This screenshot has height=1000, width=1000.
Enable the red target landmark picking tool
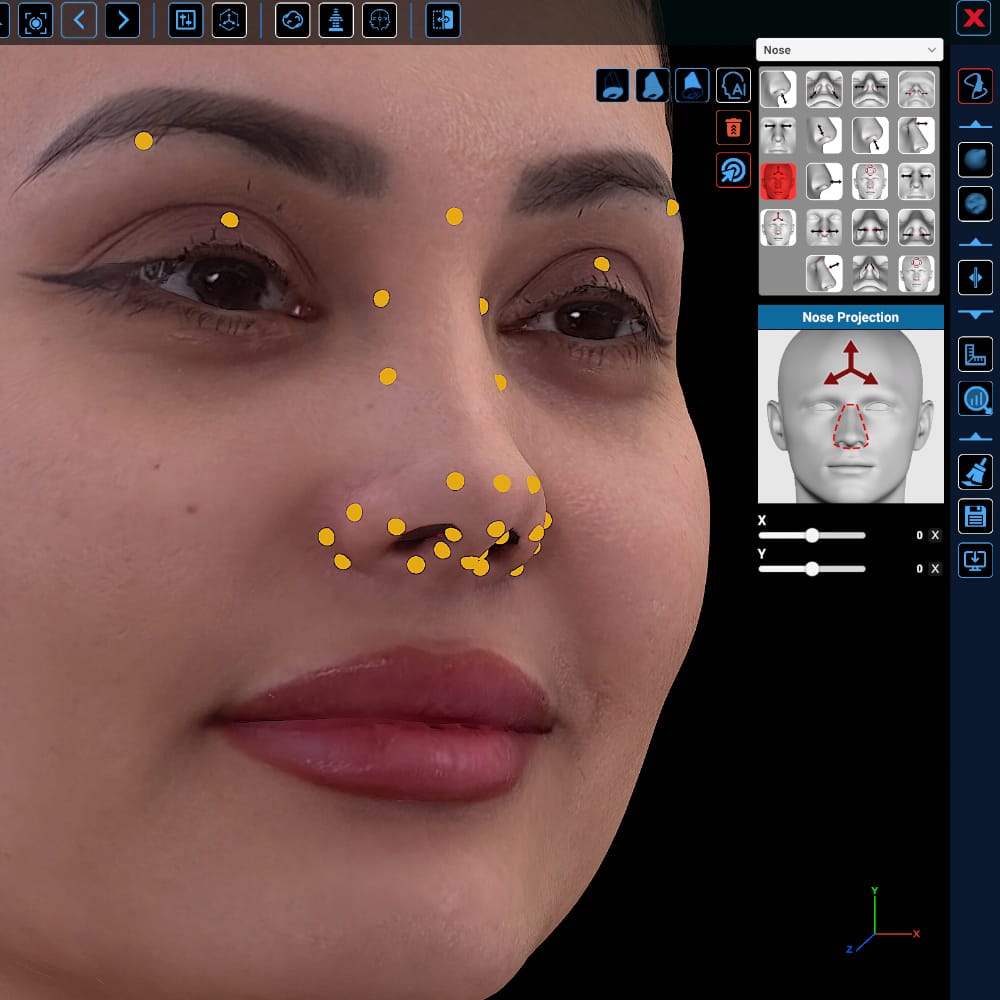point(733,170)
